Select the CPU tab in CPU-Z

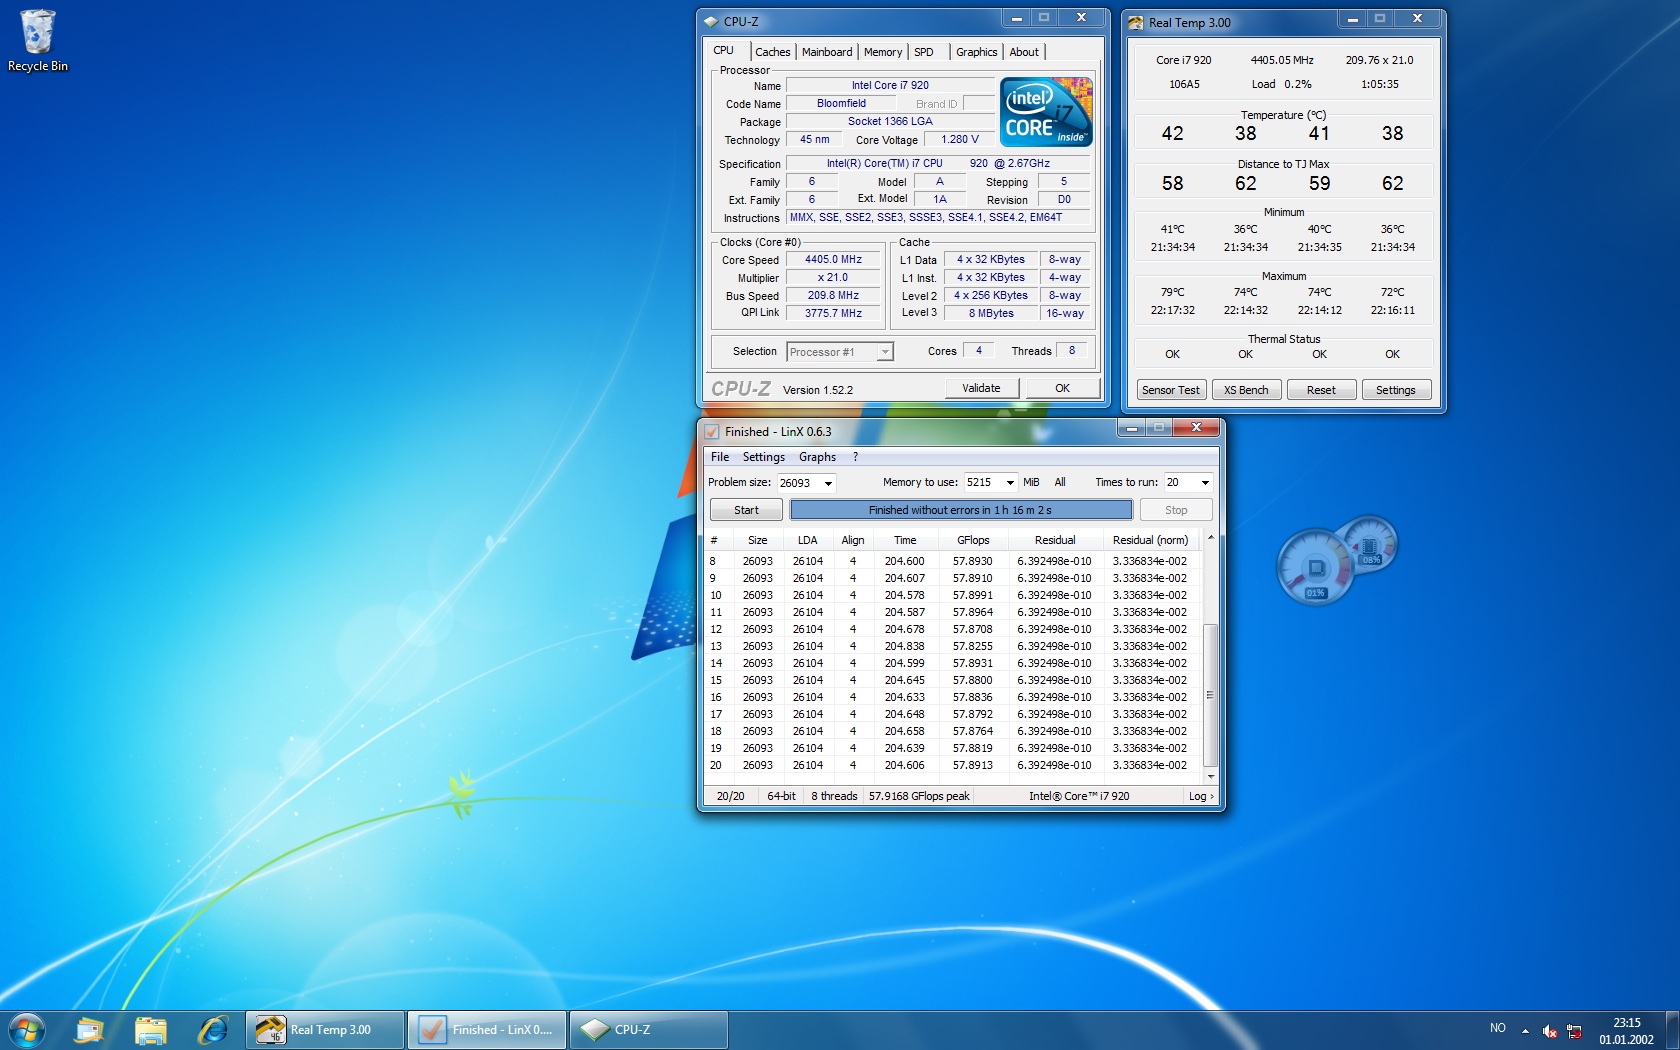point(724,50)
